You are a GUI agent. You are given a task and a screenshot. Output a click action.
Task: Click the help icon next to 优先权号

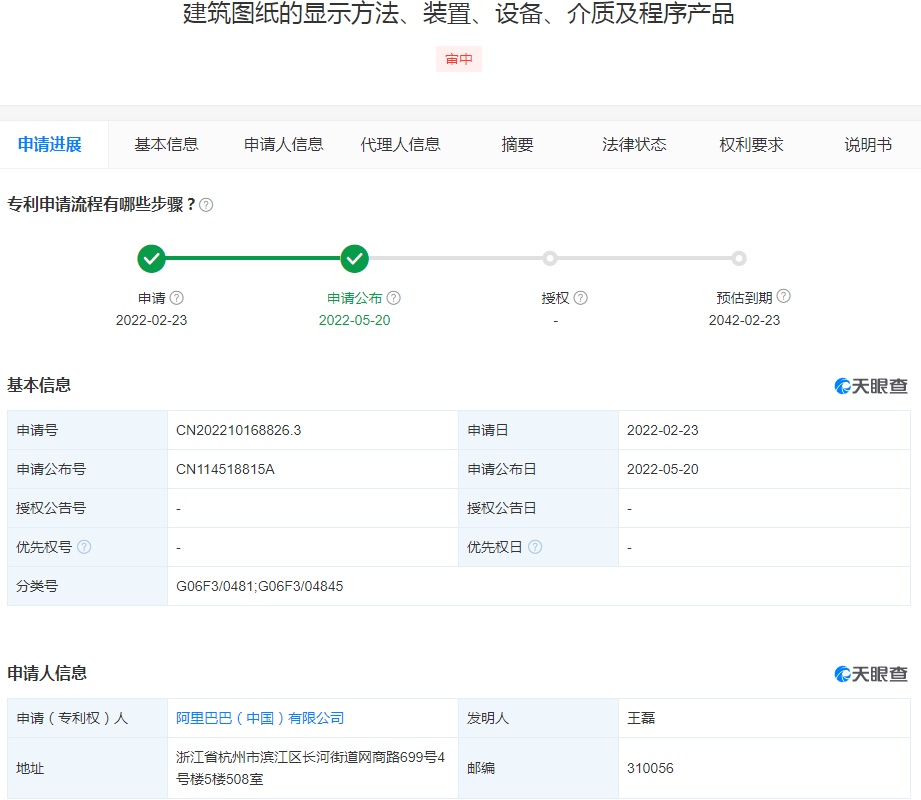pos(84,547)
